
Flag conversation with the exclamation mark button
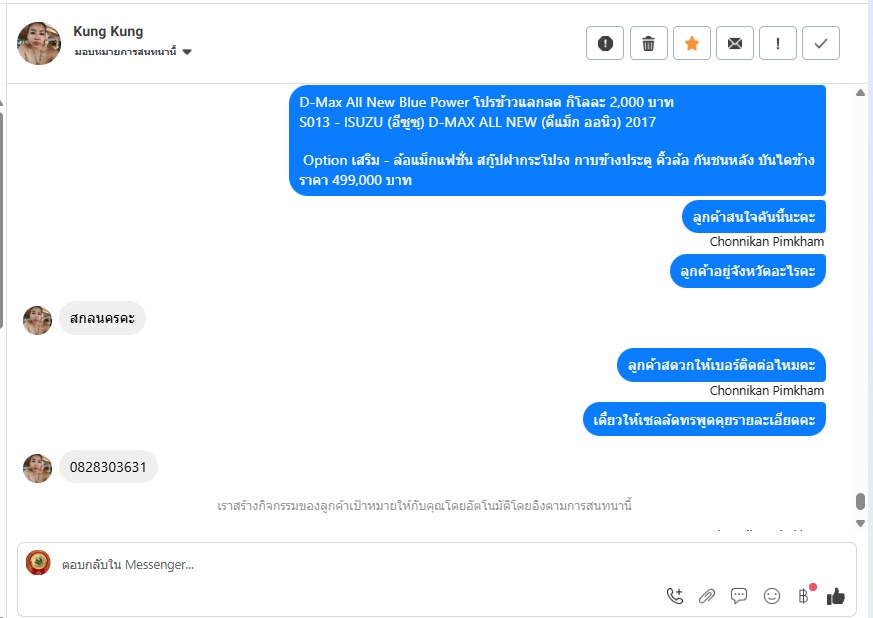pos(778,43)
